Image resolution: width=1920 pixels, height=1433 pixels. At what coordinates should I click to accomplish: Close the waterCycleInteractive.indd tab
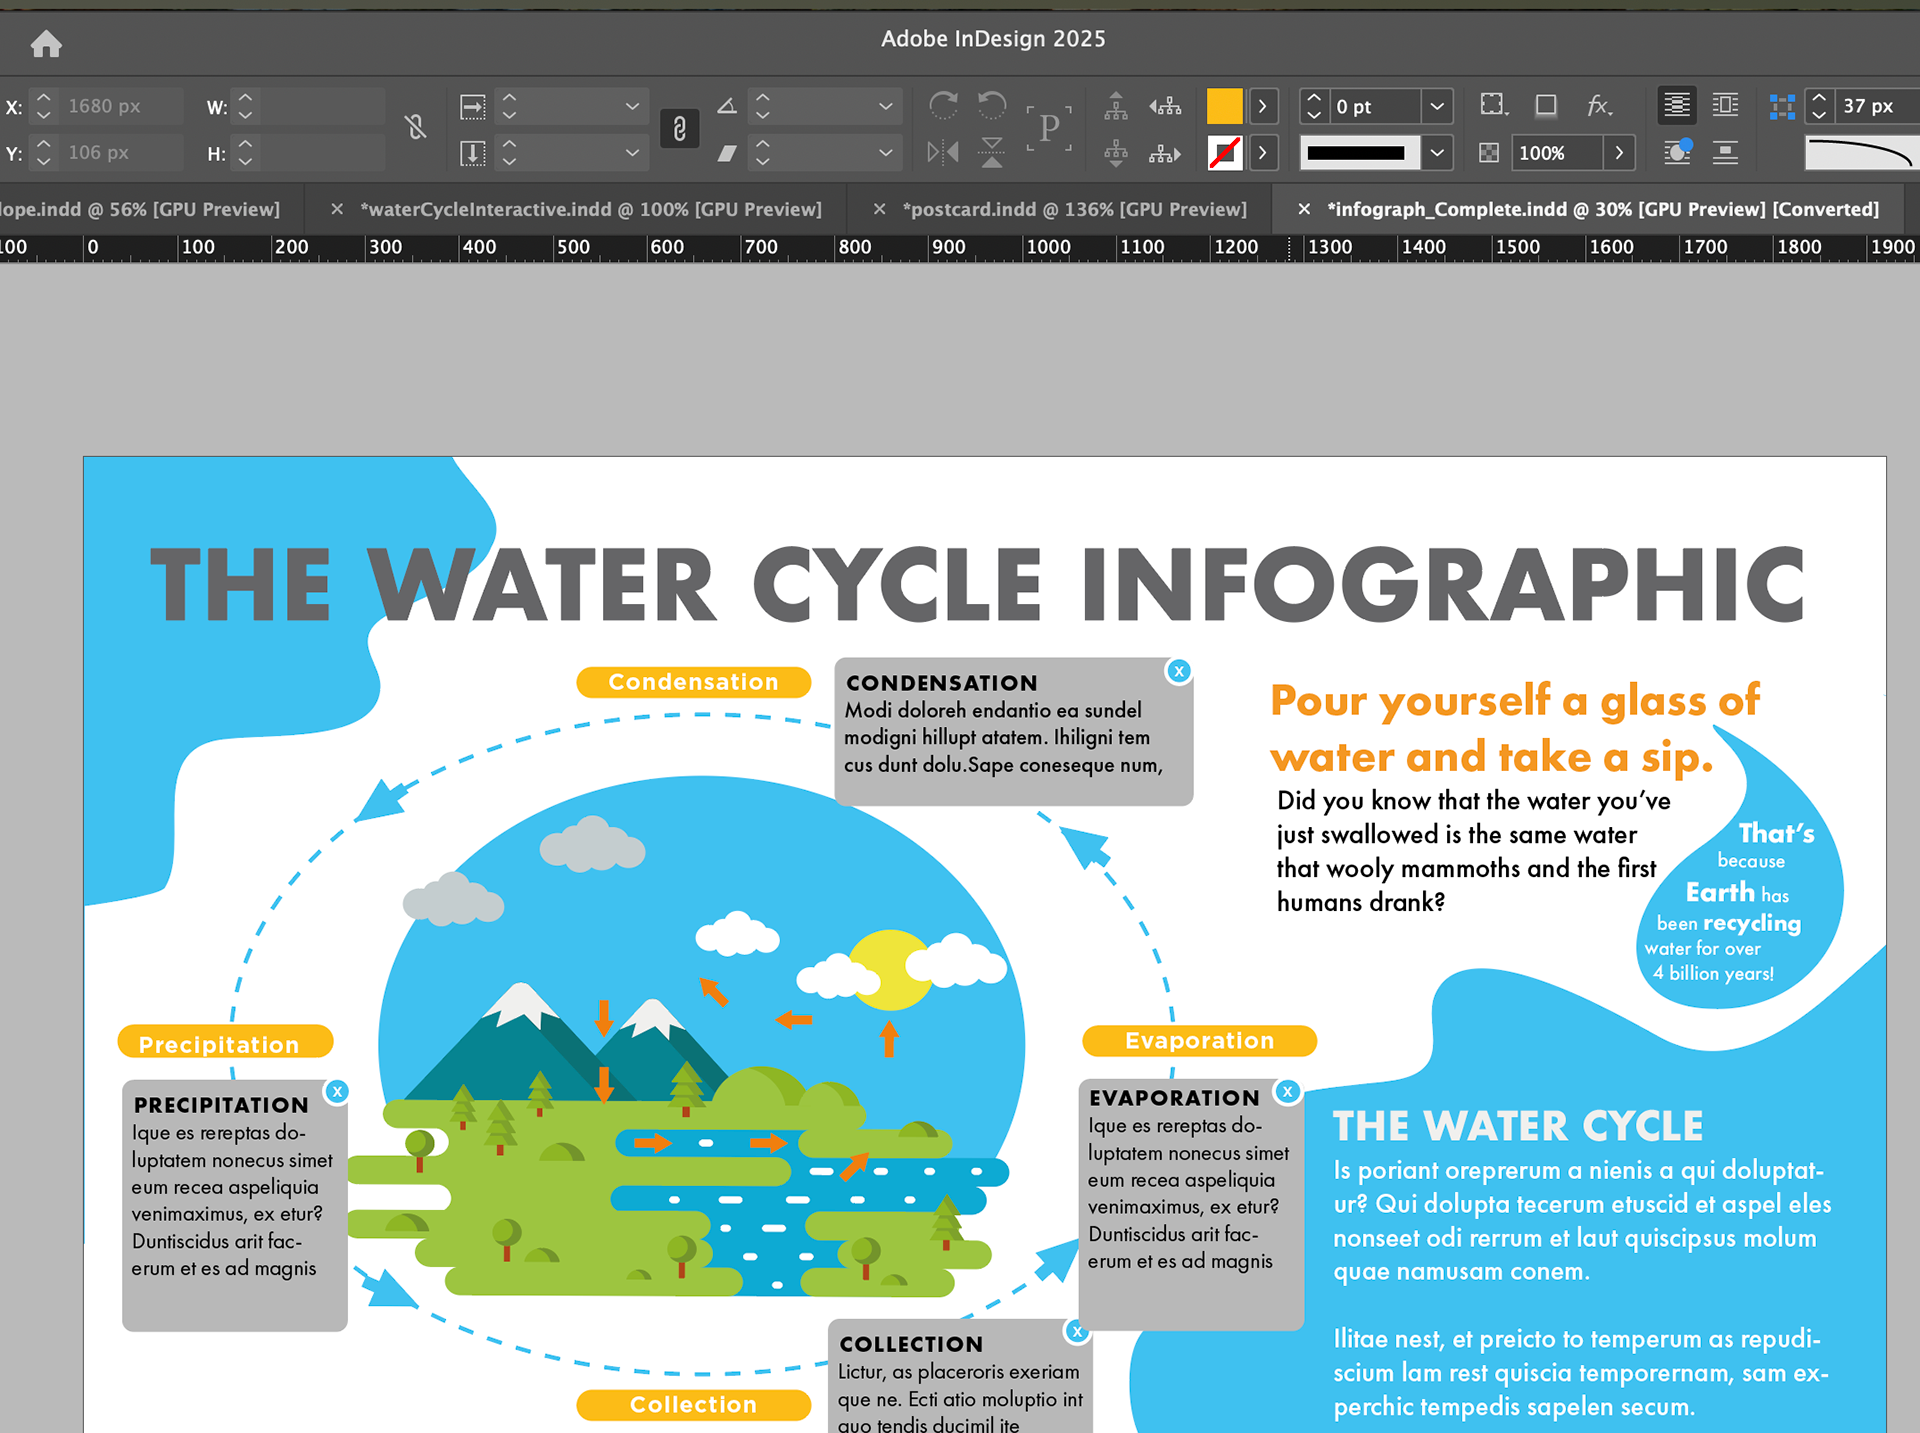337,209
